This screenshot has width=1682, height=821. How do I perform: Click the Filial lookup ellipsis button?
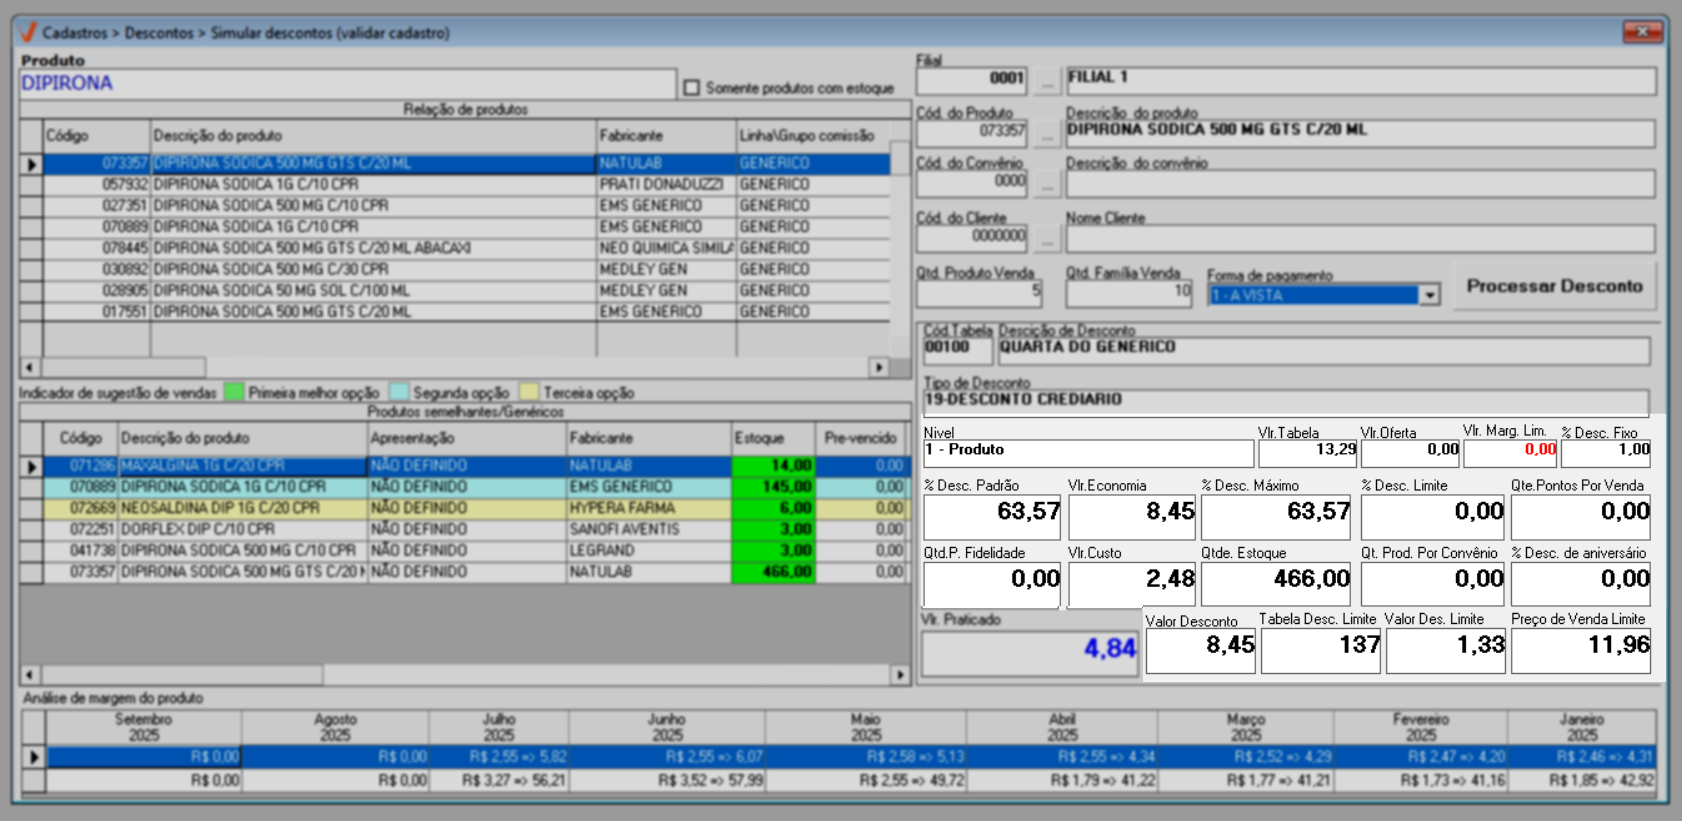coord(1047,80)
